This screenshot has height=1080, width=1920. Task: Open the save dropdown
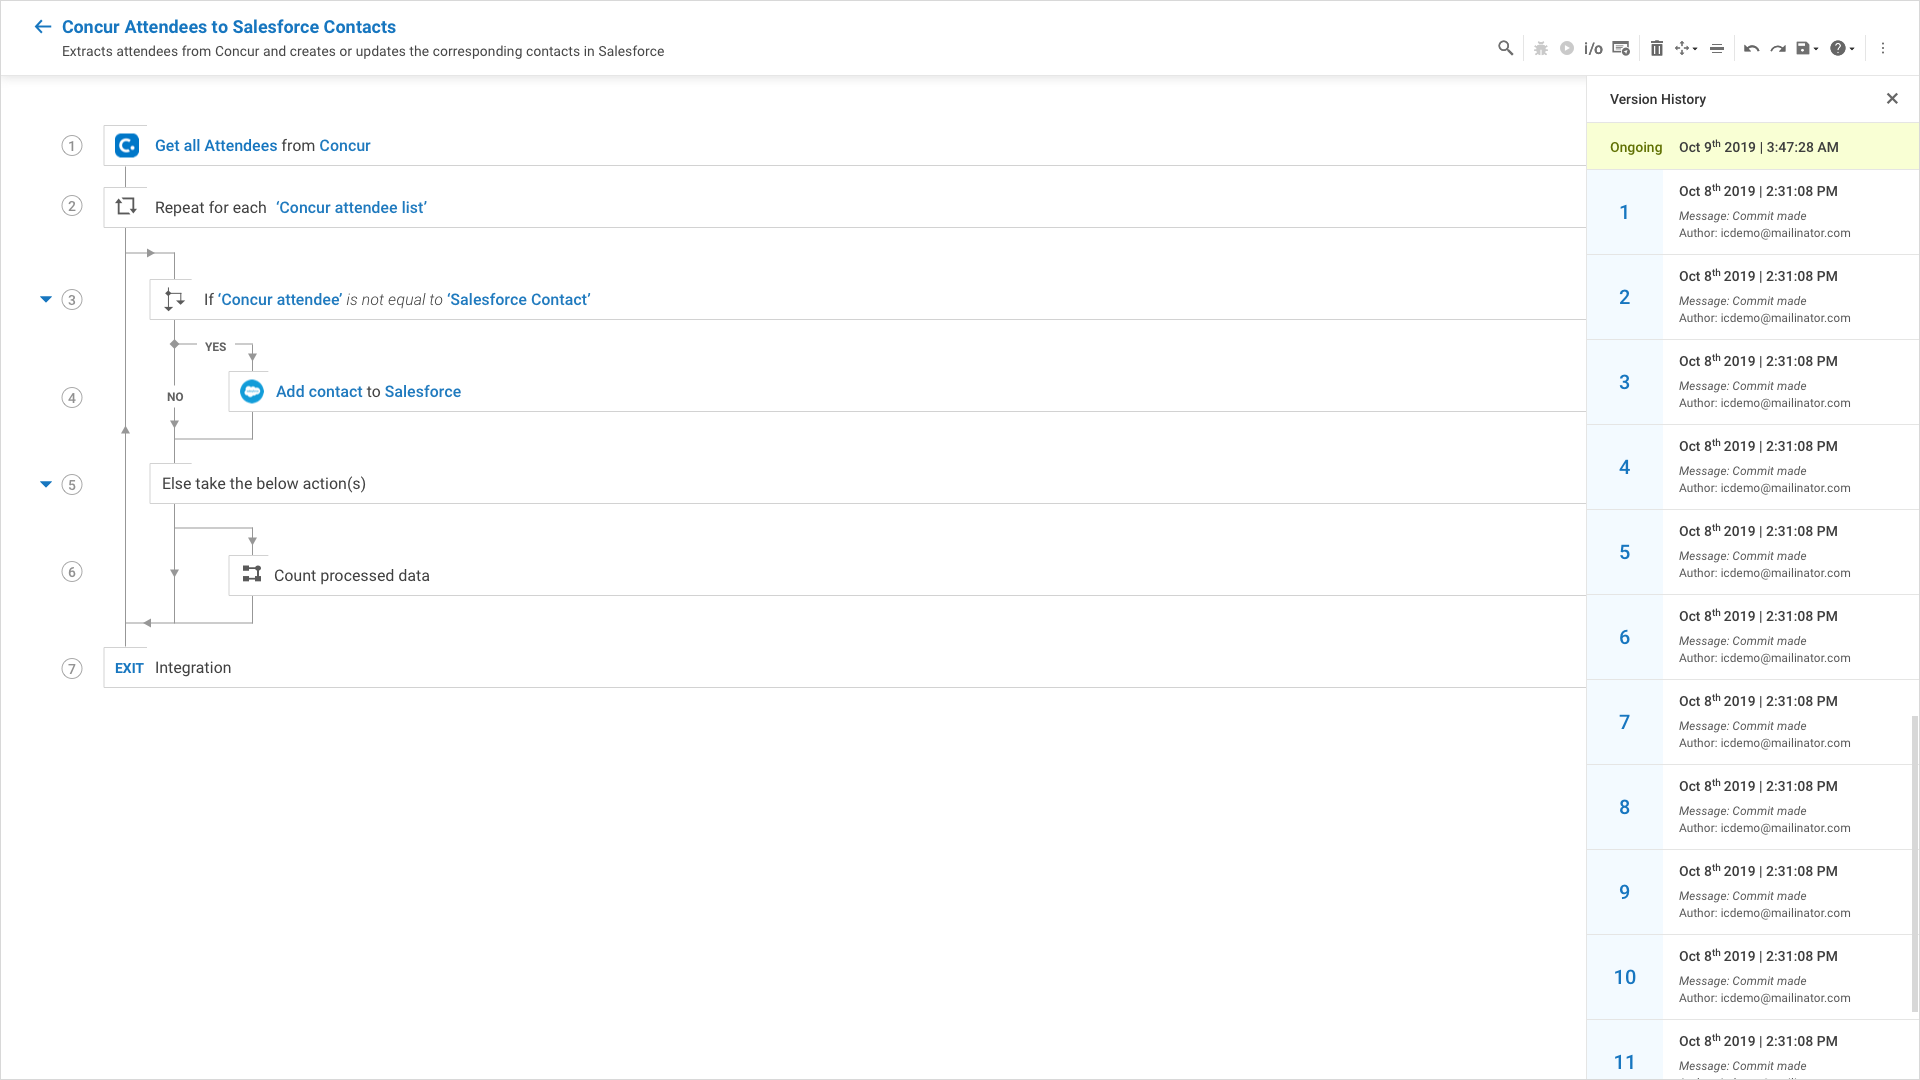[x=1807, y=48]
